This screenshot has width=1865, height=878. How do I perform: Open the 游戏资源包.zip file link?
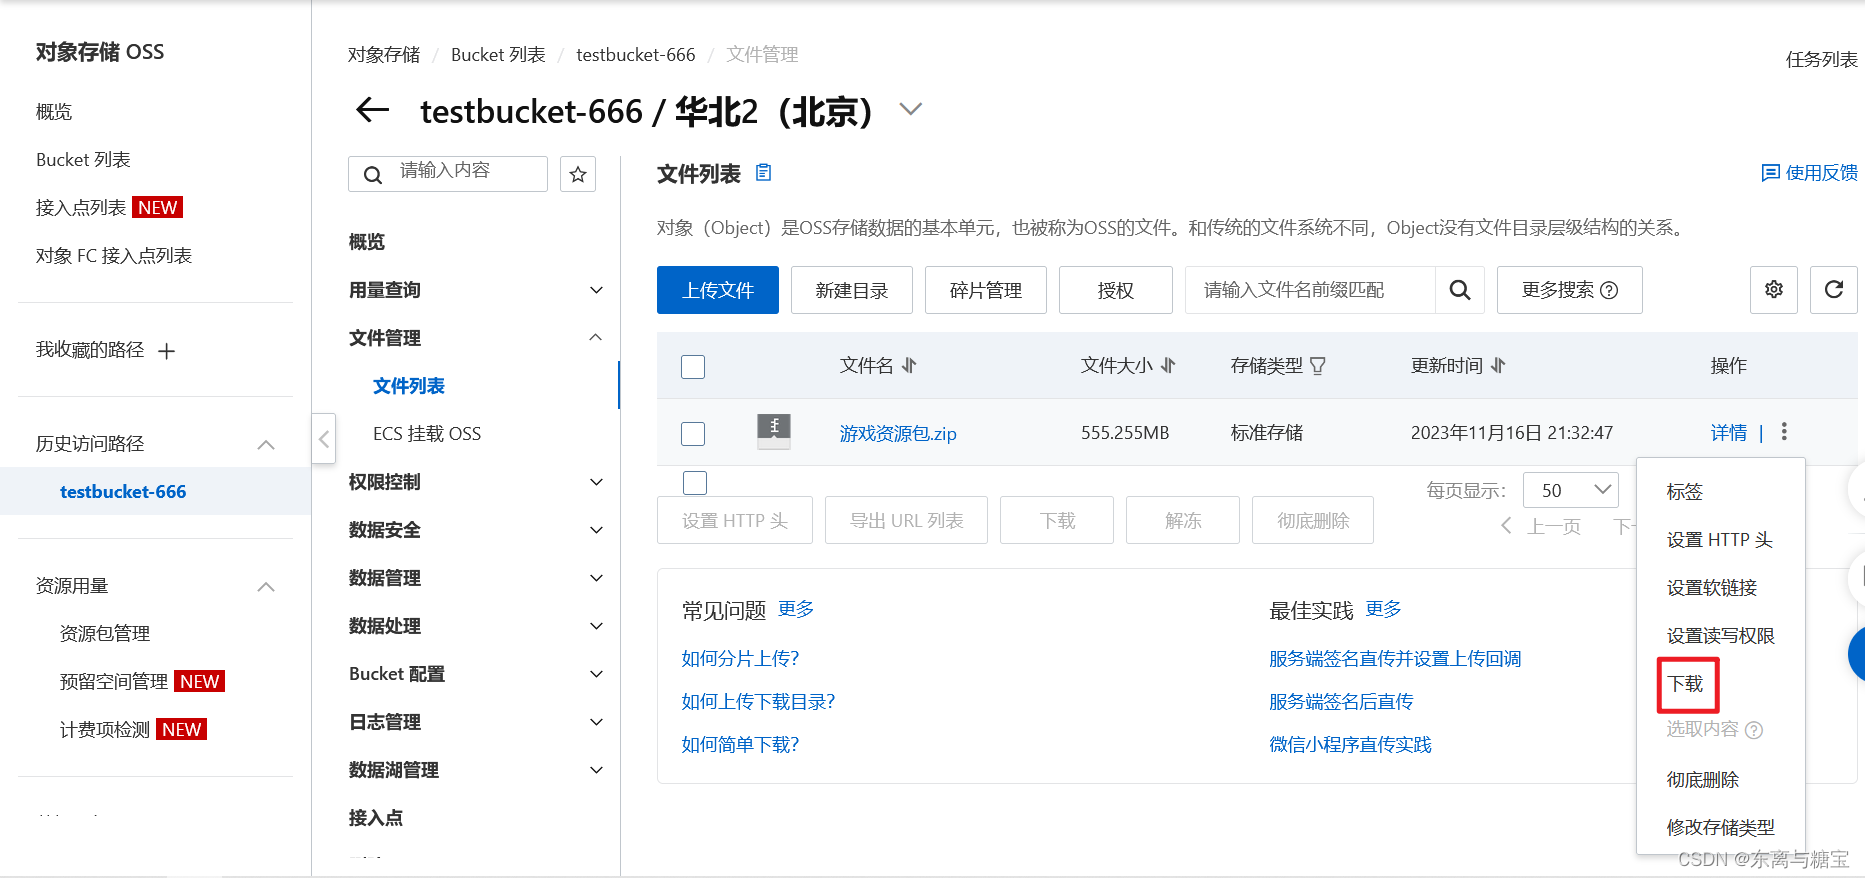point(898,433)
